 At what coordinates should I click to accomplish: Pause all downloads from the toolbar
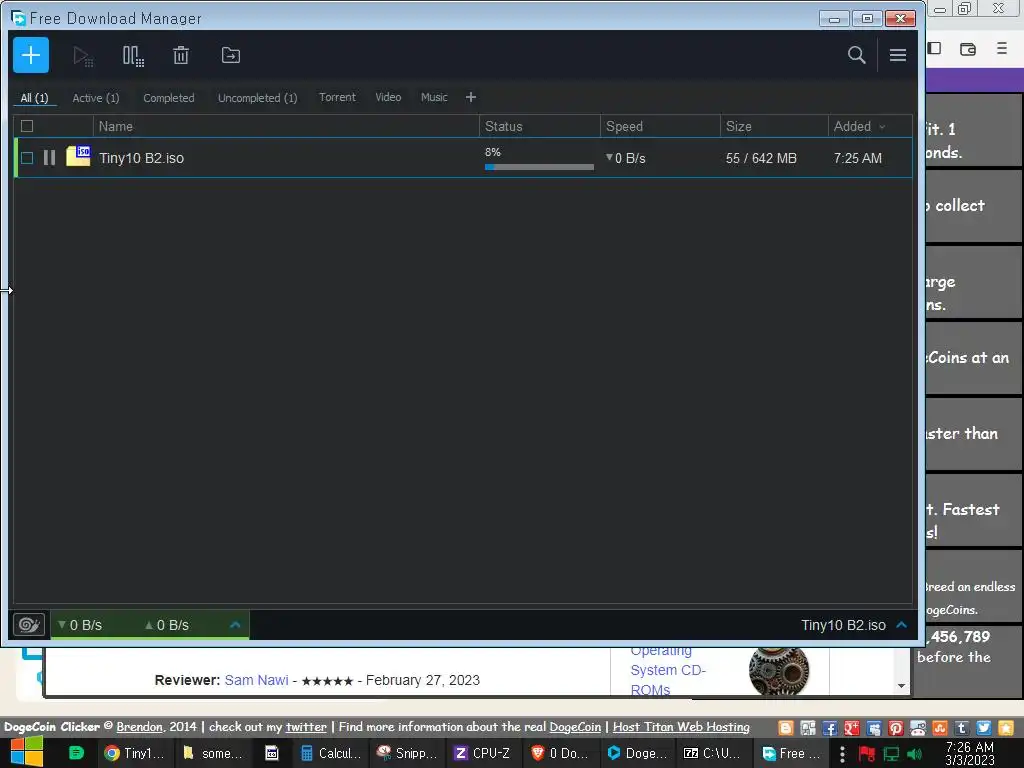tap(133, 56)
